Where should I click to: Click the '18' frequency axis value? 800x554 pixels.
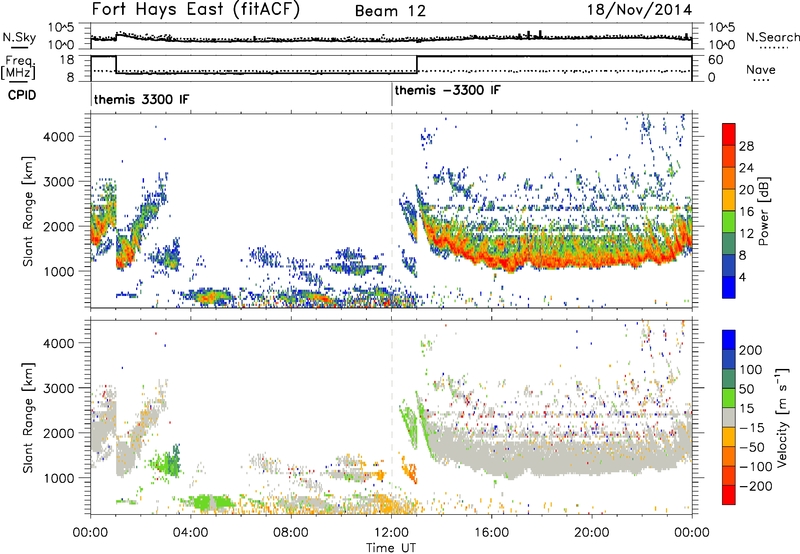[x=66, y=60]
